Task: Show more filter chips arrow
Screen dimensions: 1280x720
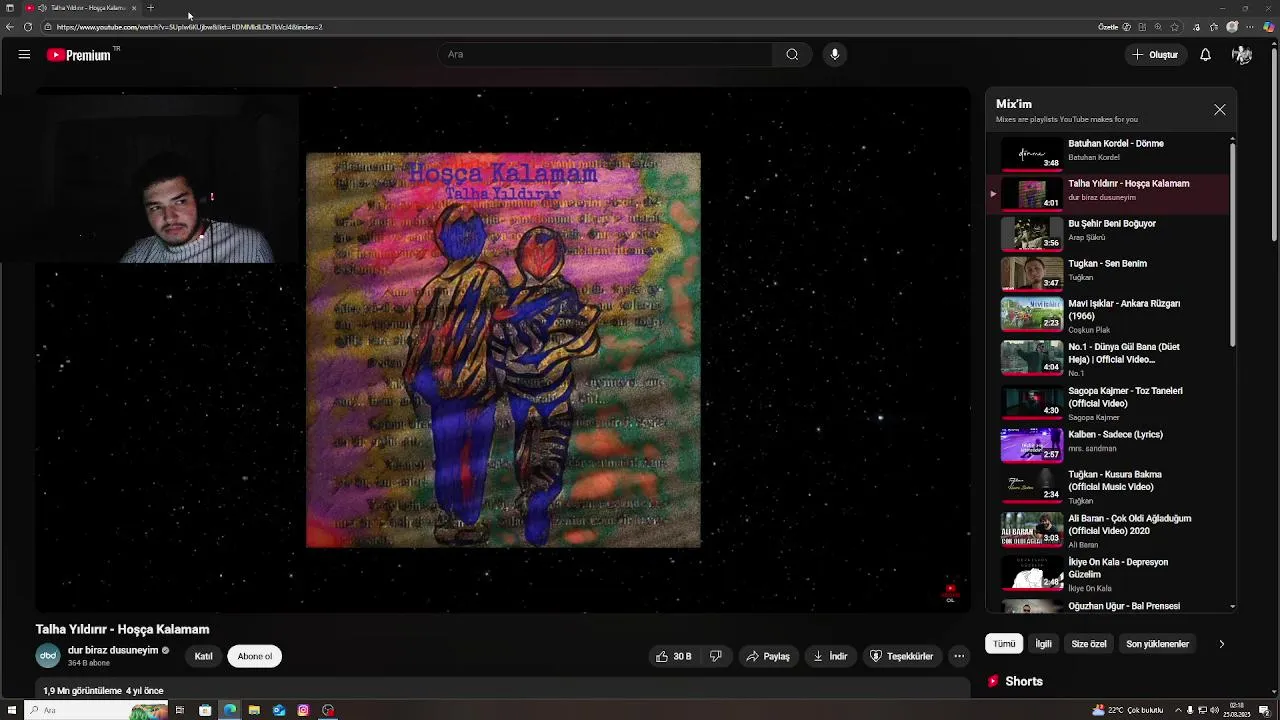Action: point(1221,644)
